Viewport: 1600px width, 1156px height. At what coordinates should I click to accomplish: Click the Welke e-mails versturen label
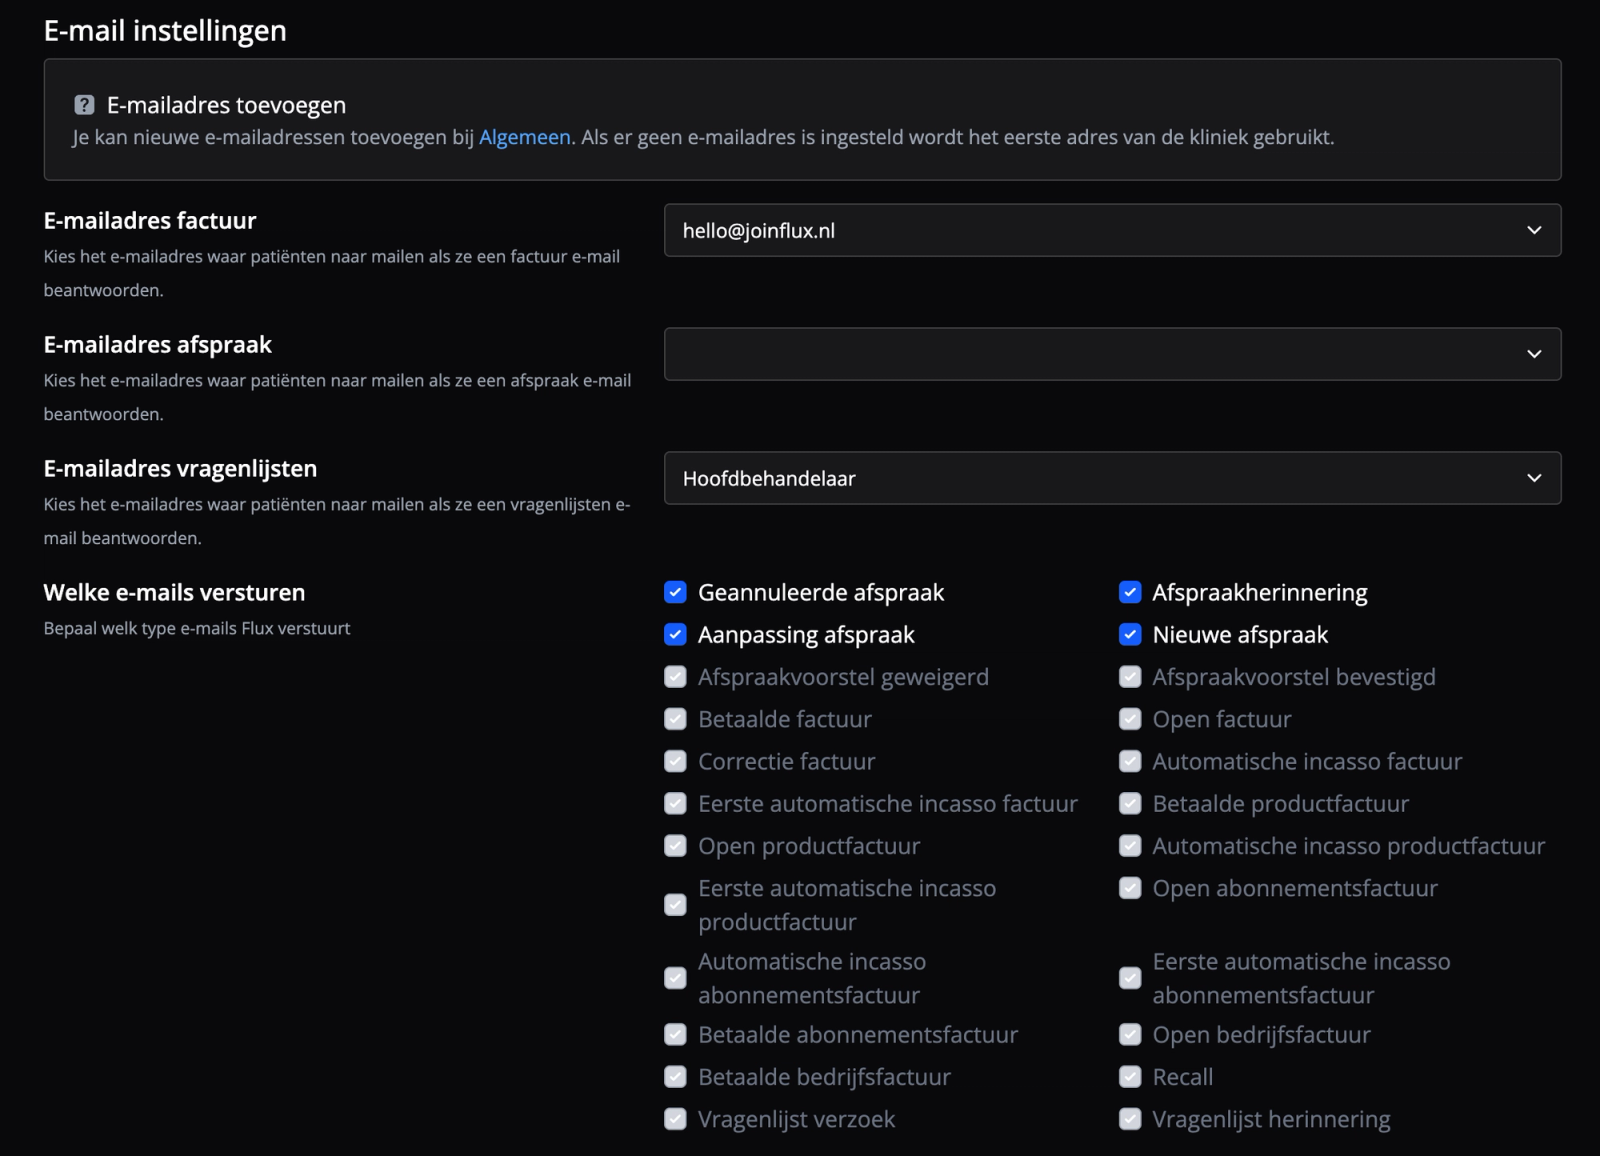(x=174, y=592)
